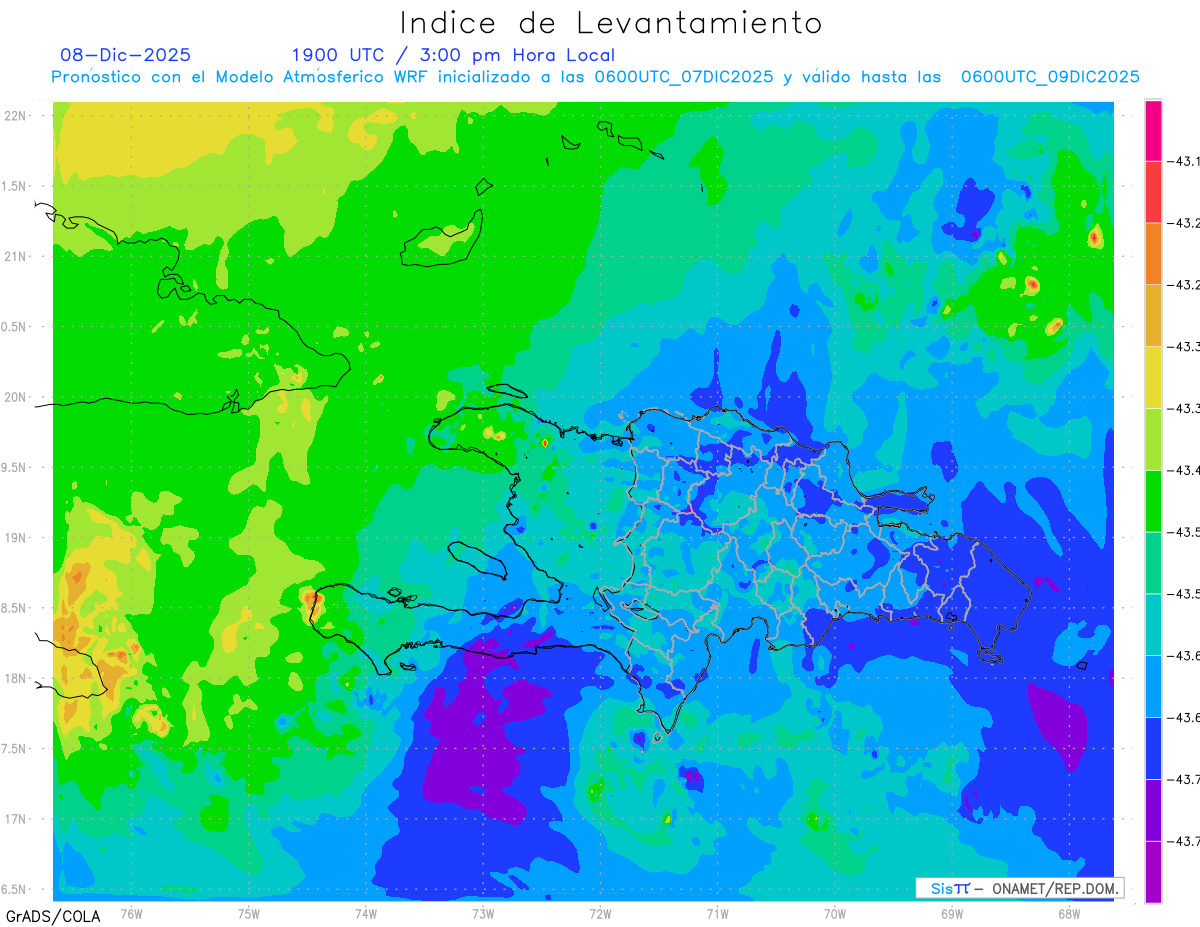
Task: Pick the sky-blue swatch on the color scale
Action: coord(1153,686)
